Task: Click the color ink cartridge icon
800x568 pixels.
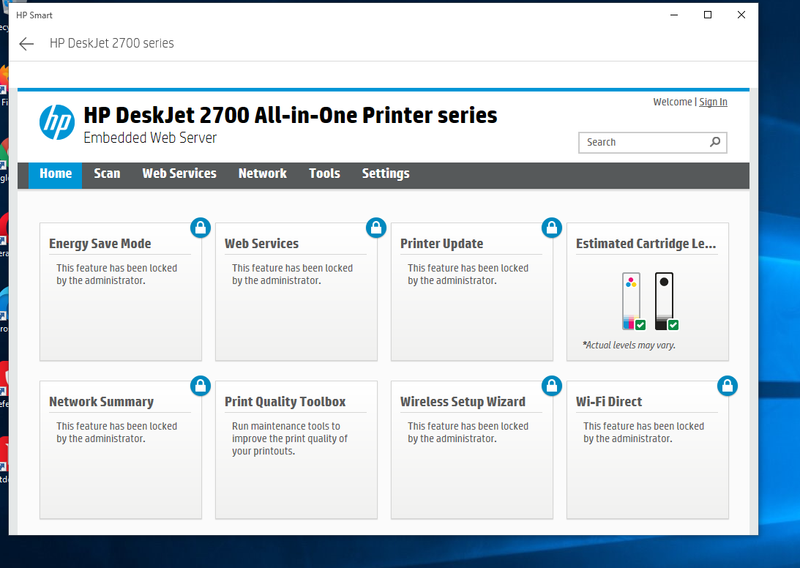Action: coord(633,301)
